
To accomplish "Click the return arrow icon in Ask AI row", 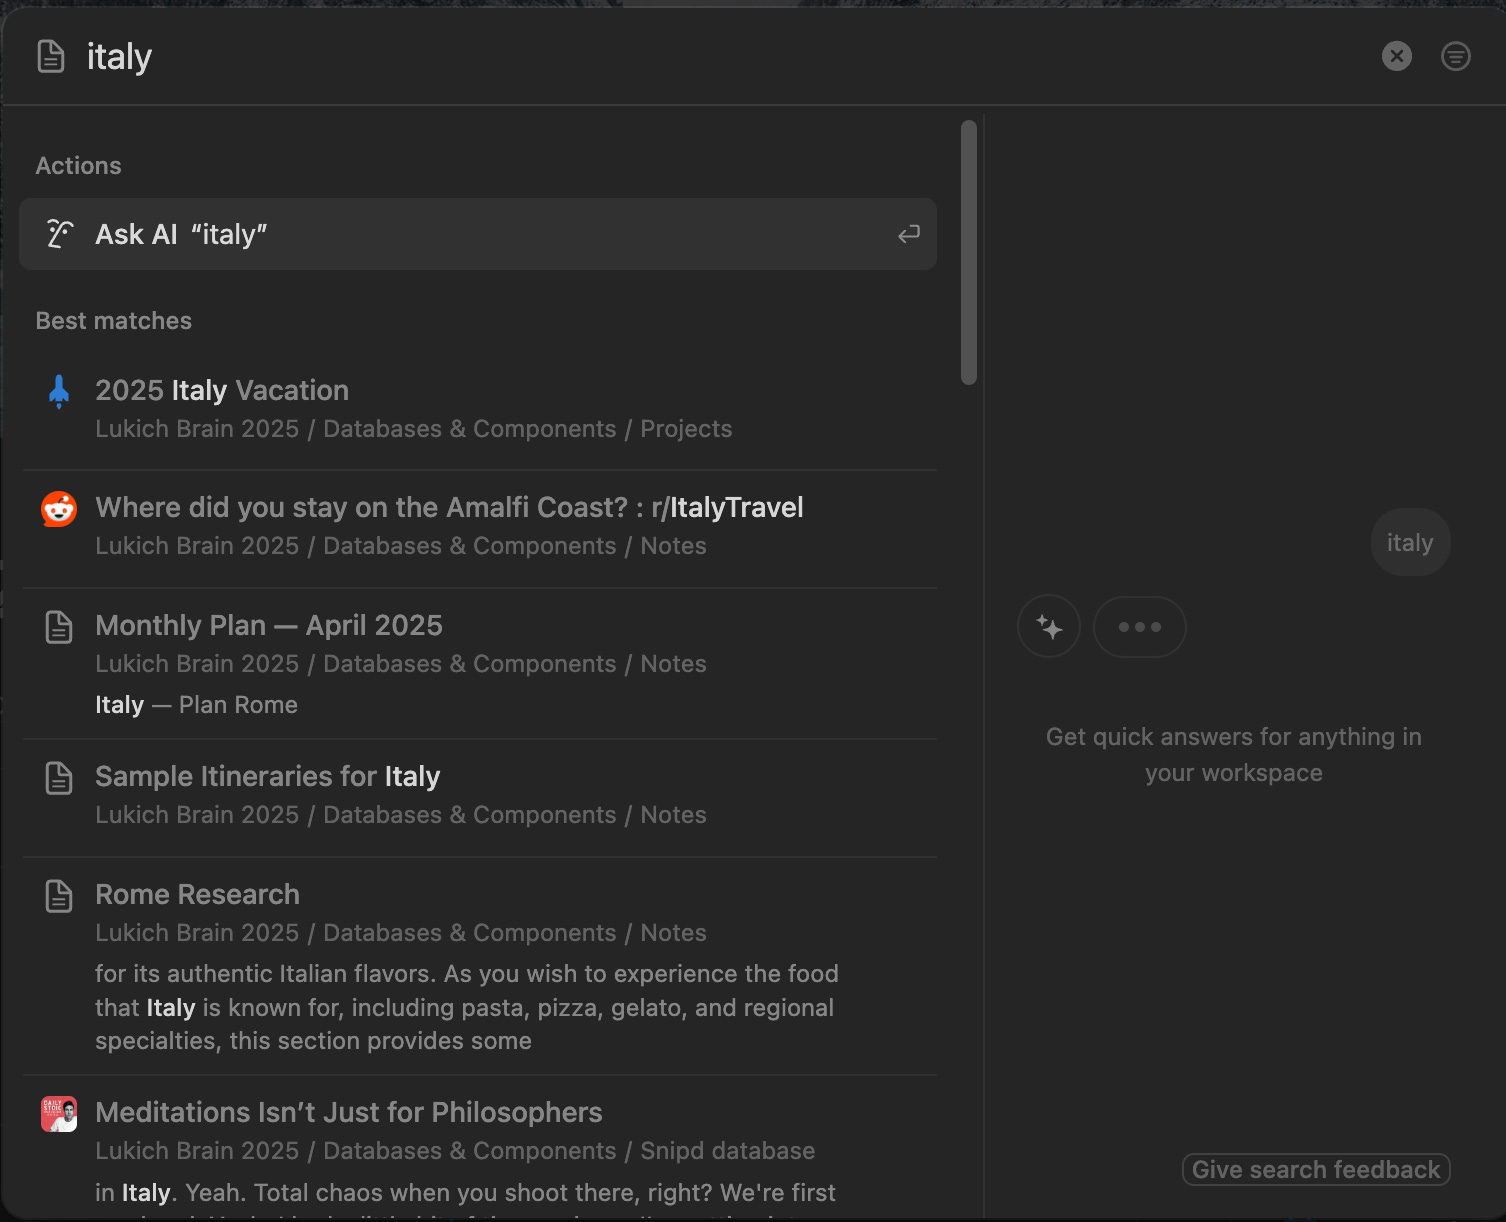I will pyautogui.click(x=908, y=234).
